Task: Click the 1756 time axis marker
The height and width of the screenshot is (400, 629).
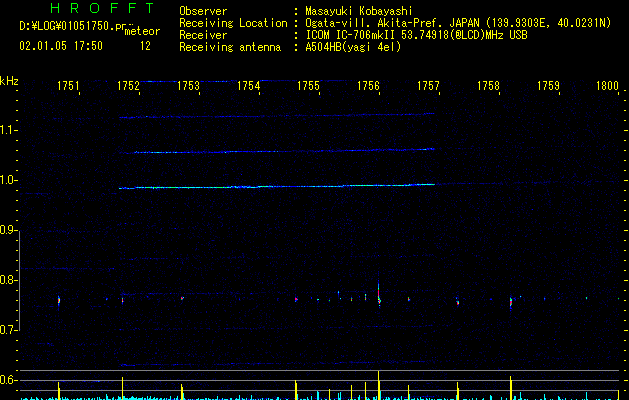Action: [x=368, y=86]
